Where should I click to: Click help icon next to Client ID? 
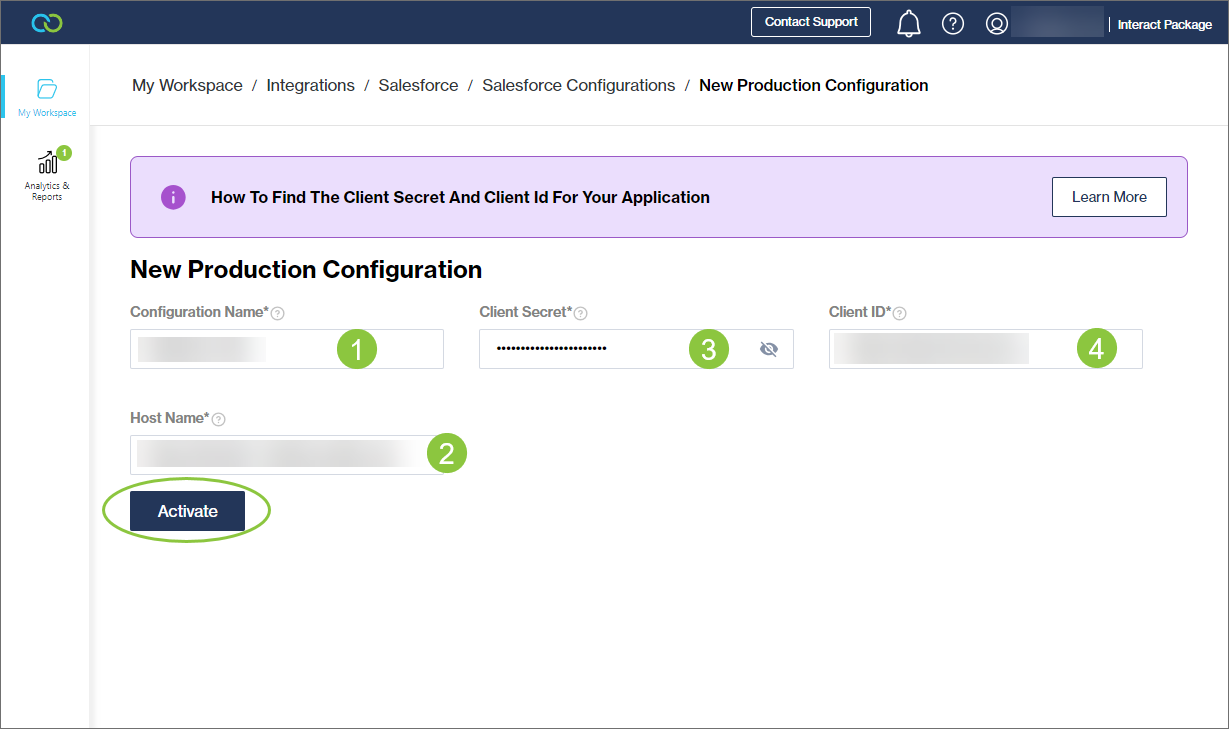[x=900, y=314]
